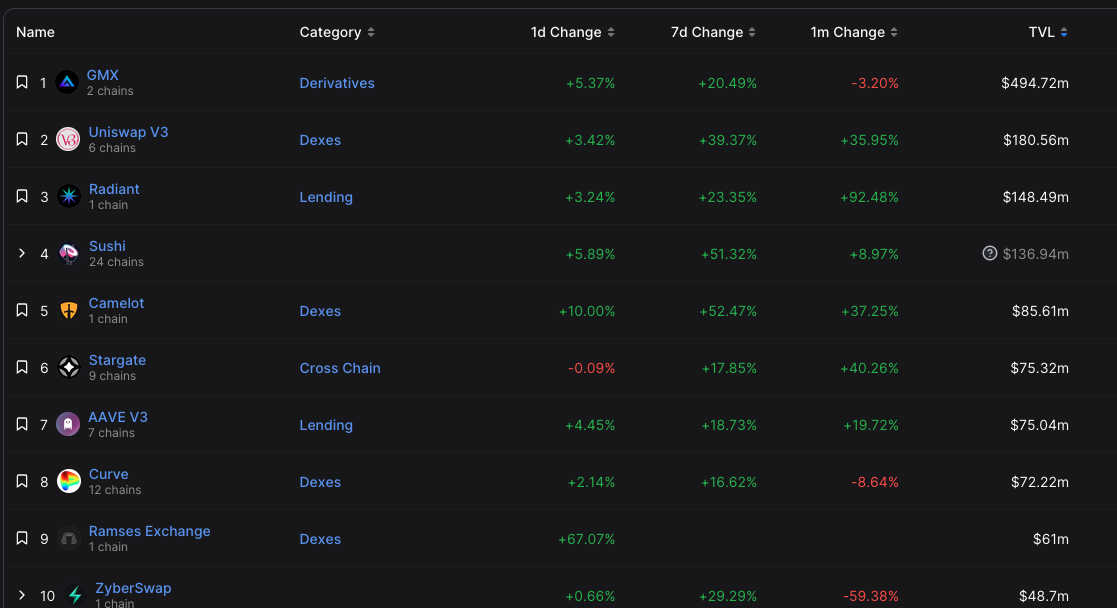This screenshot has width=1117, height=608.
Task: Save Camelot to bookmarks
Action: 22,310
